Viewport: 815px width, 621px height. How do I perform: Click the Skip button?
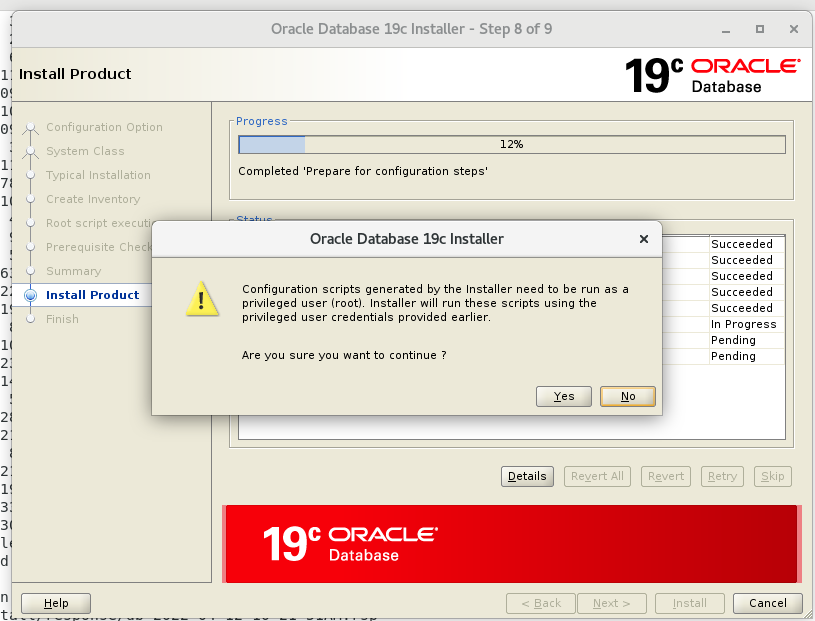(x=772, y=476)
